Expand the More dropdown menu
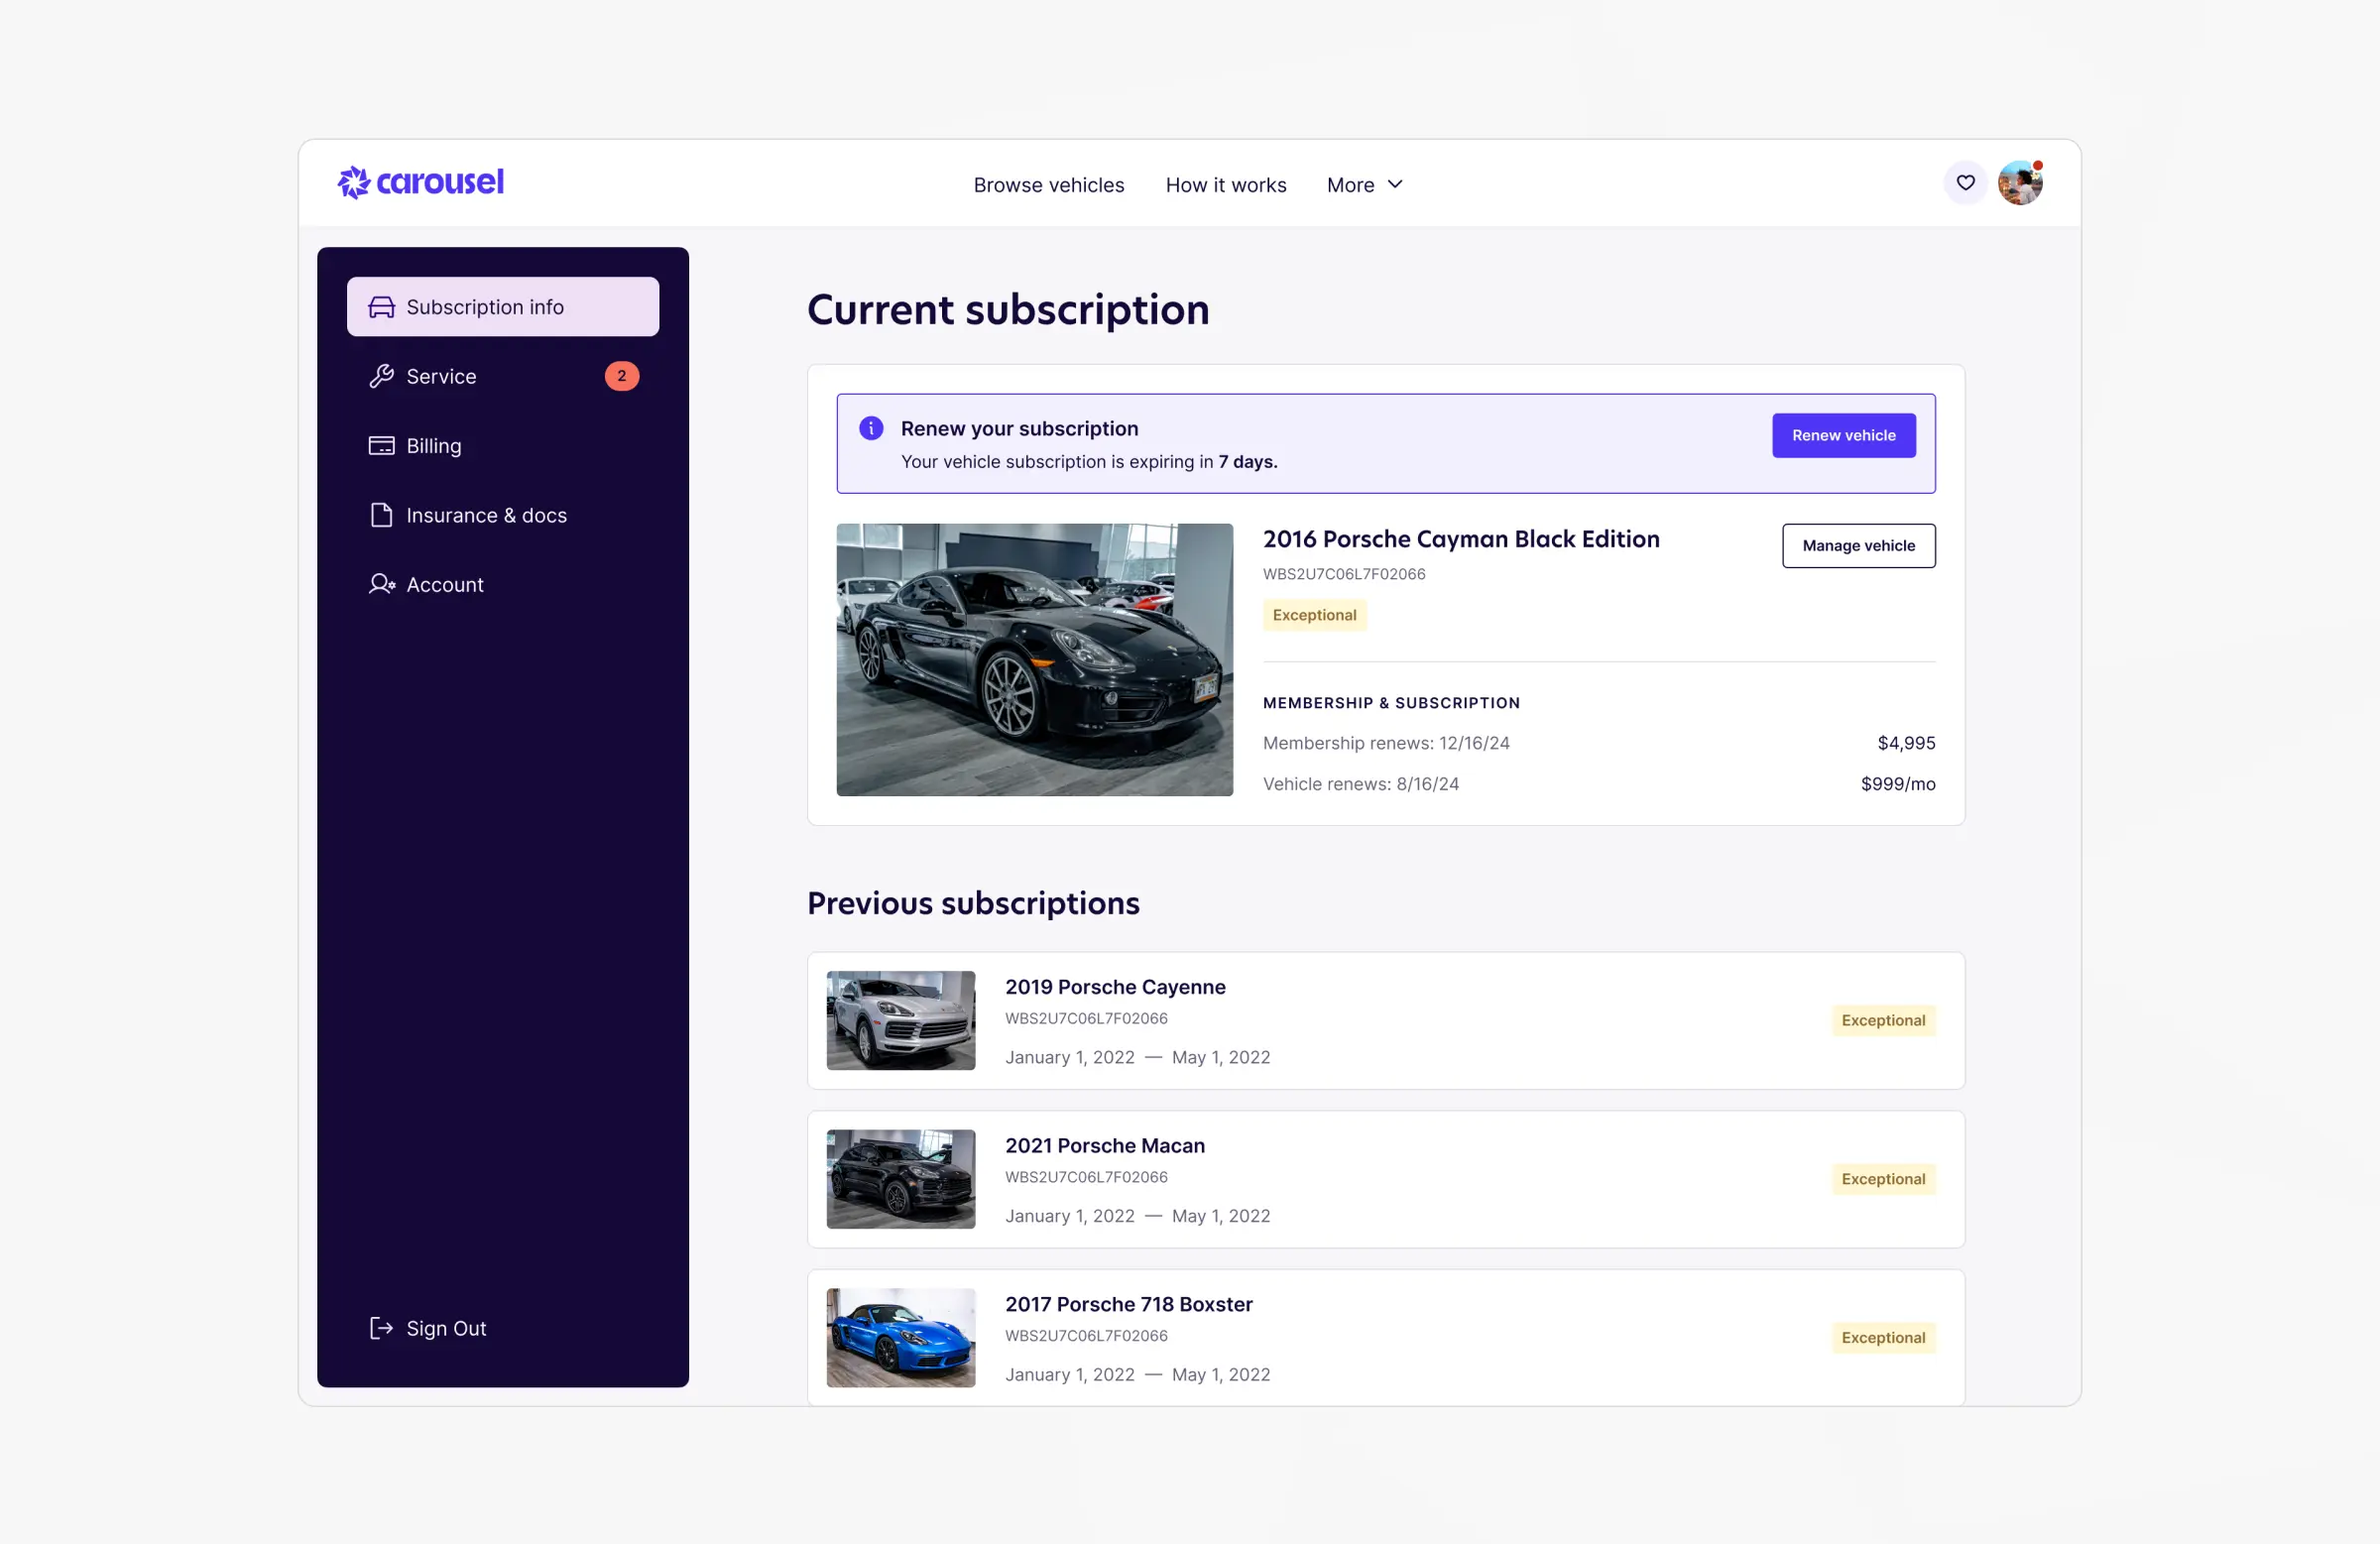This screenshot has width=2380, height=1544. coord(1351,185)
